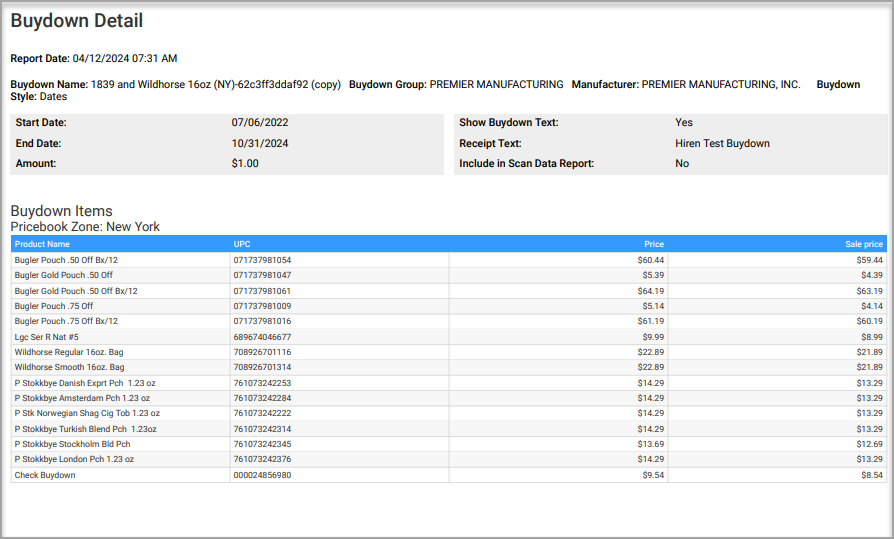Click the amount value $1.00
Image resolution: width=894 pixels, height=539 pixels.
click(245, 164)
